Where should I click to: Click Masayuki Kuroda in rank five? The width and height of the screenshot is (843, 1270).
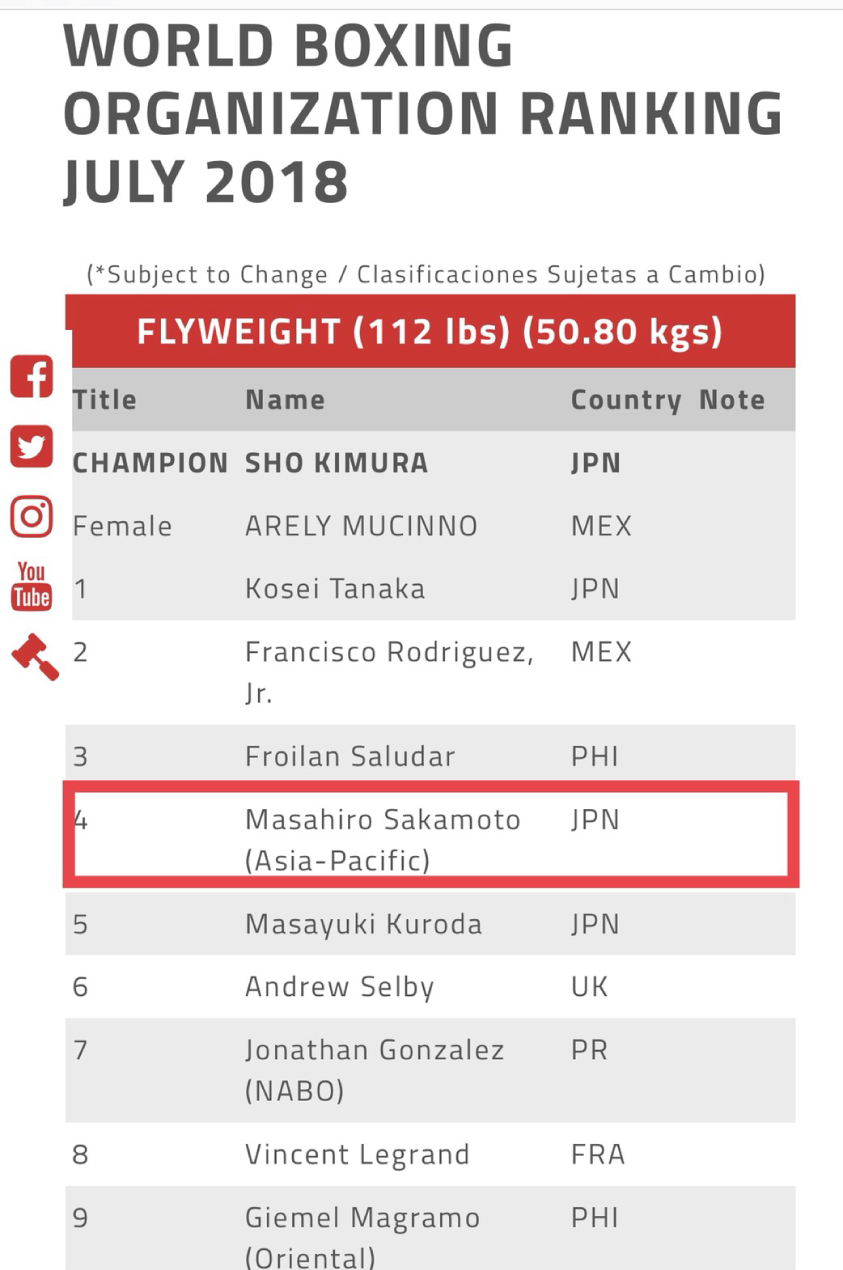tap(363, 924)
